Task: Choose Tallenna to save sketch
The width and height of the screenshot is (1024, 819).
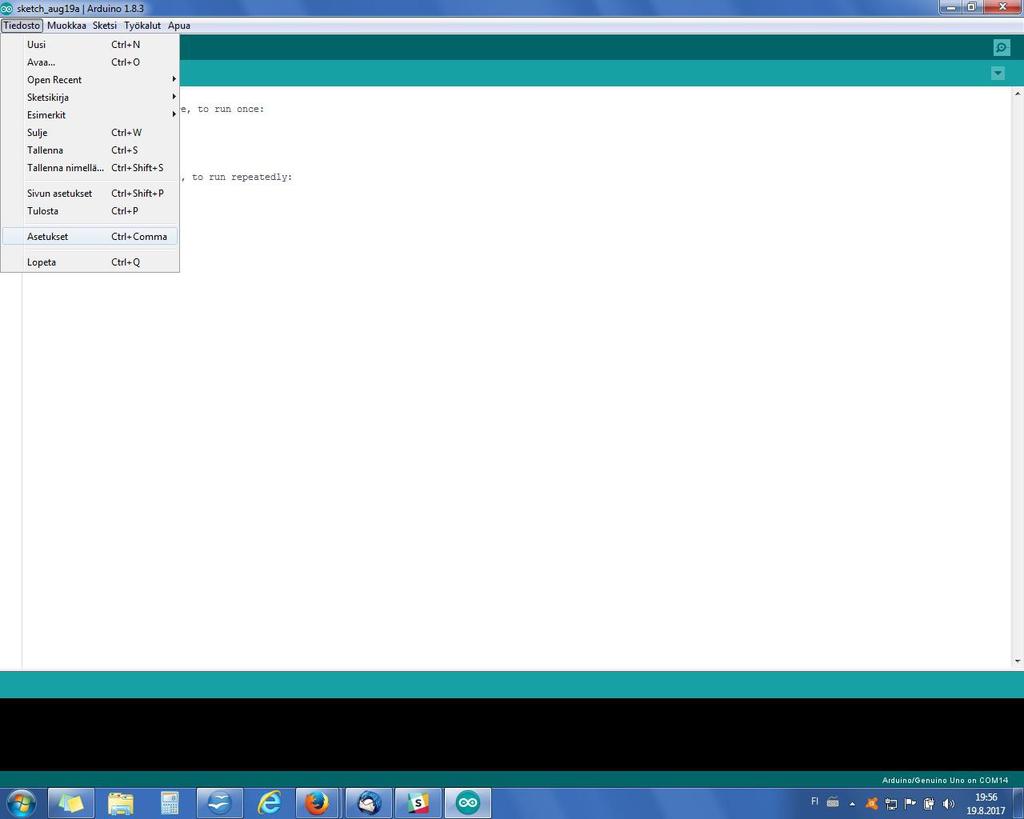Action: [x=90, y=150]
